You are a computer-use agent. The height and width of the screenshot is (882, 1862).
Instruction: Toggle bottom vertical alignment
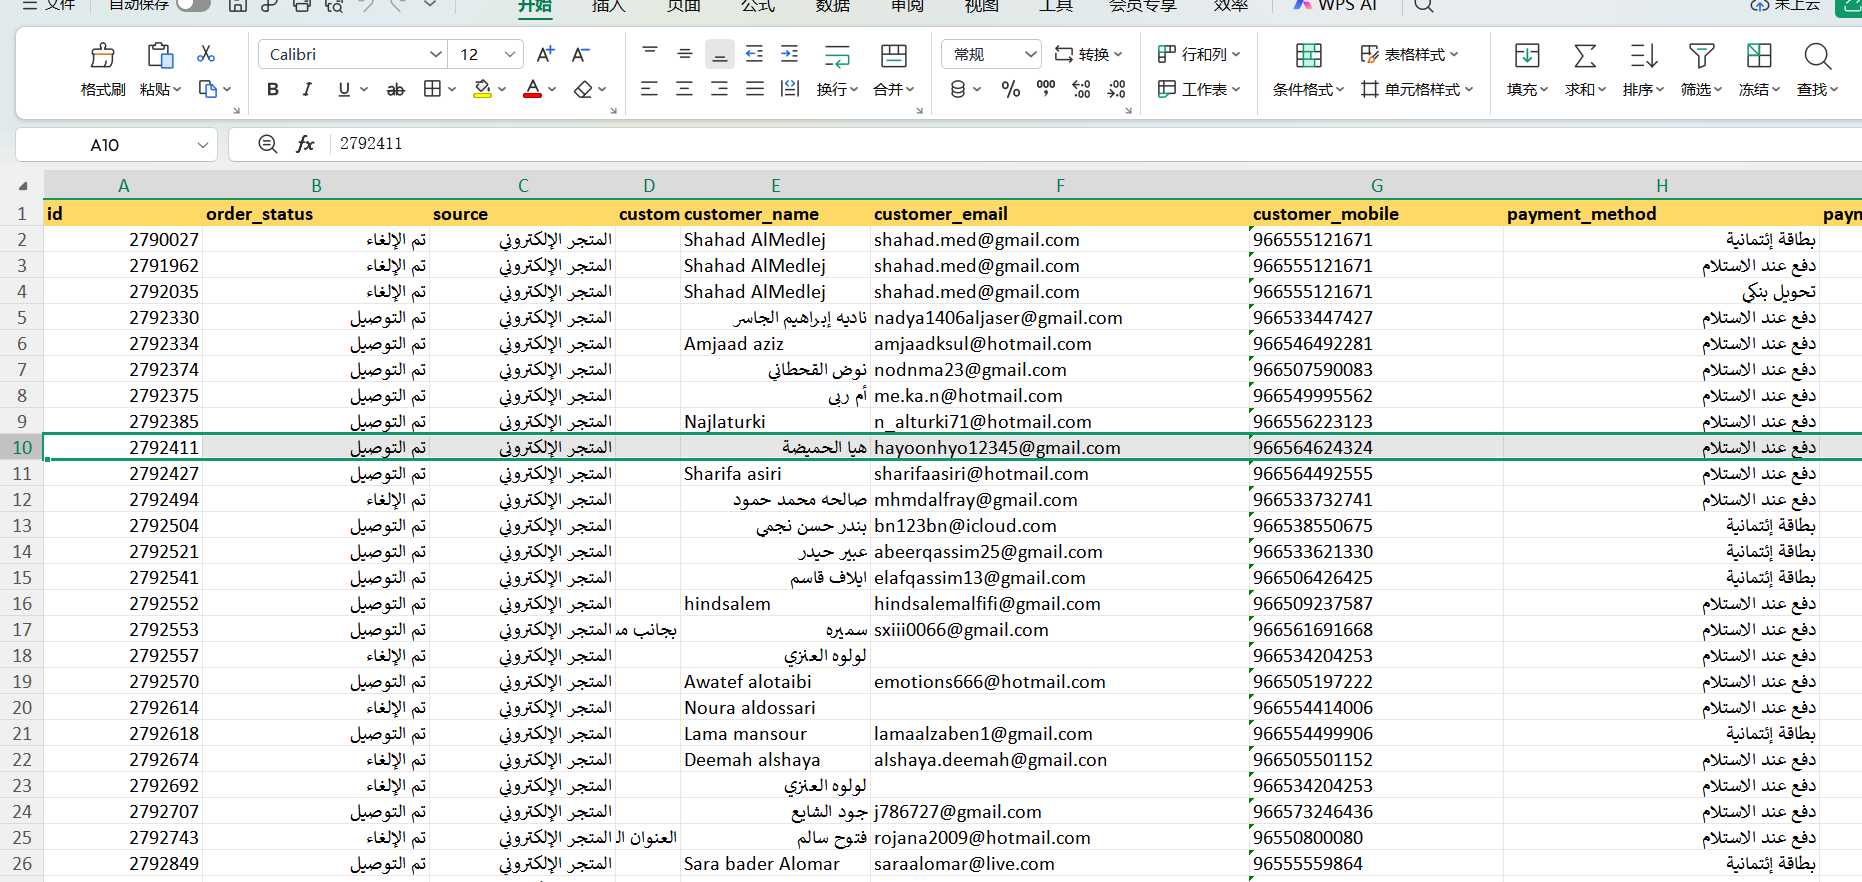[720, 54]
